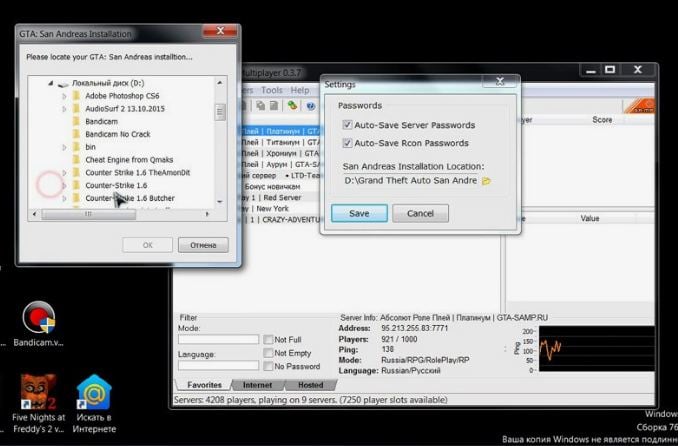Open Five Nights at Freddy's 2 shortcut
The width and height of the screenshot is (678, 446).
coord(38,404)
